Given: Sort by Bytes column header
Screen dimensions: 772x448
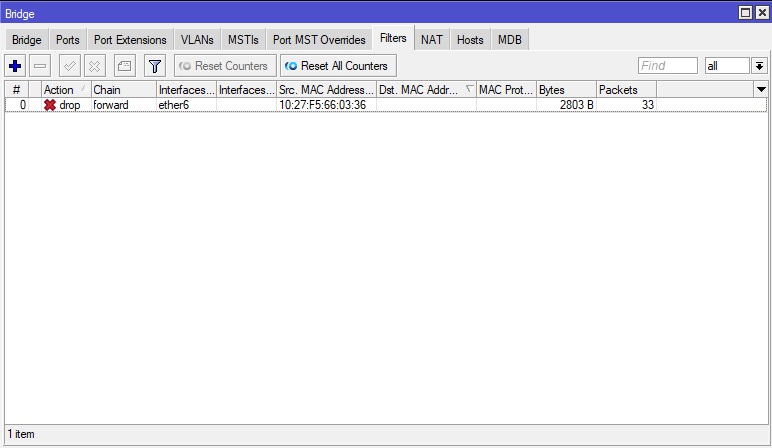Looking at the screenshot, I should click(x=566, y=90).
